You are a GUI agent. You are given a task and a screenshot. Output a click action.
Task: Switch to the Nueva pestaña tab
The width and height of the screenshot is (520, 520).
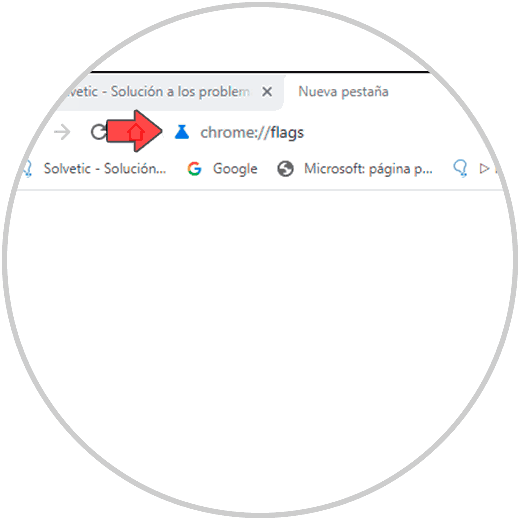click(x=343, y=92)
